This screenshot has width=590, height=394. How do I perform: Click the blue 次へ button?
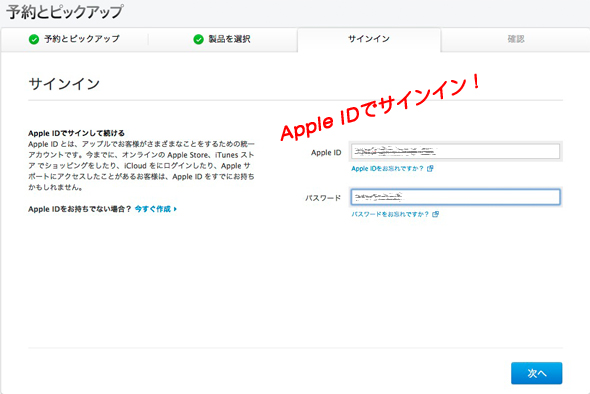[x=537, y=373]
